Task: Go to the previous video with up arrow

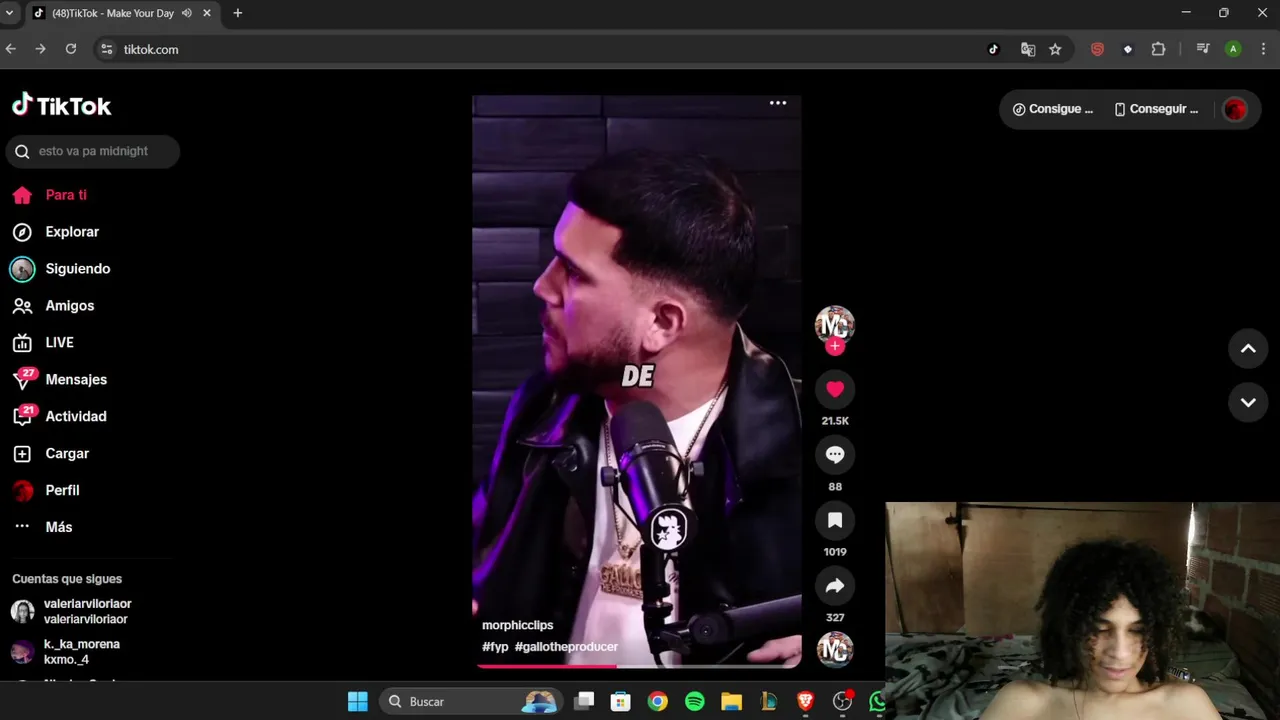Action: coord(1248,349)
